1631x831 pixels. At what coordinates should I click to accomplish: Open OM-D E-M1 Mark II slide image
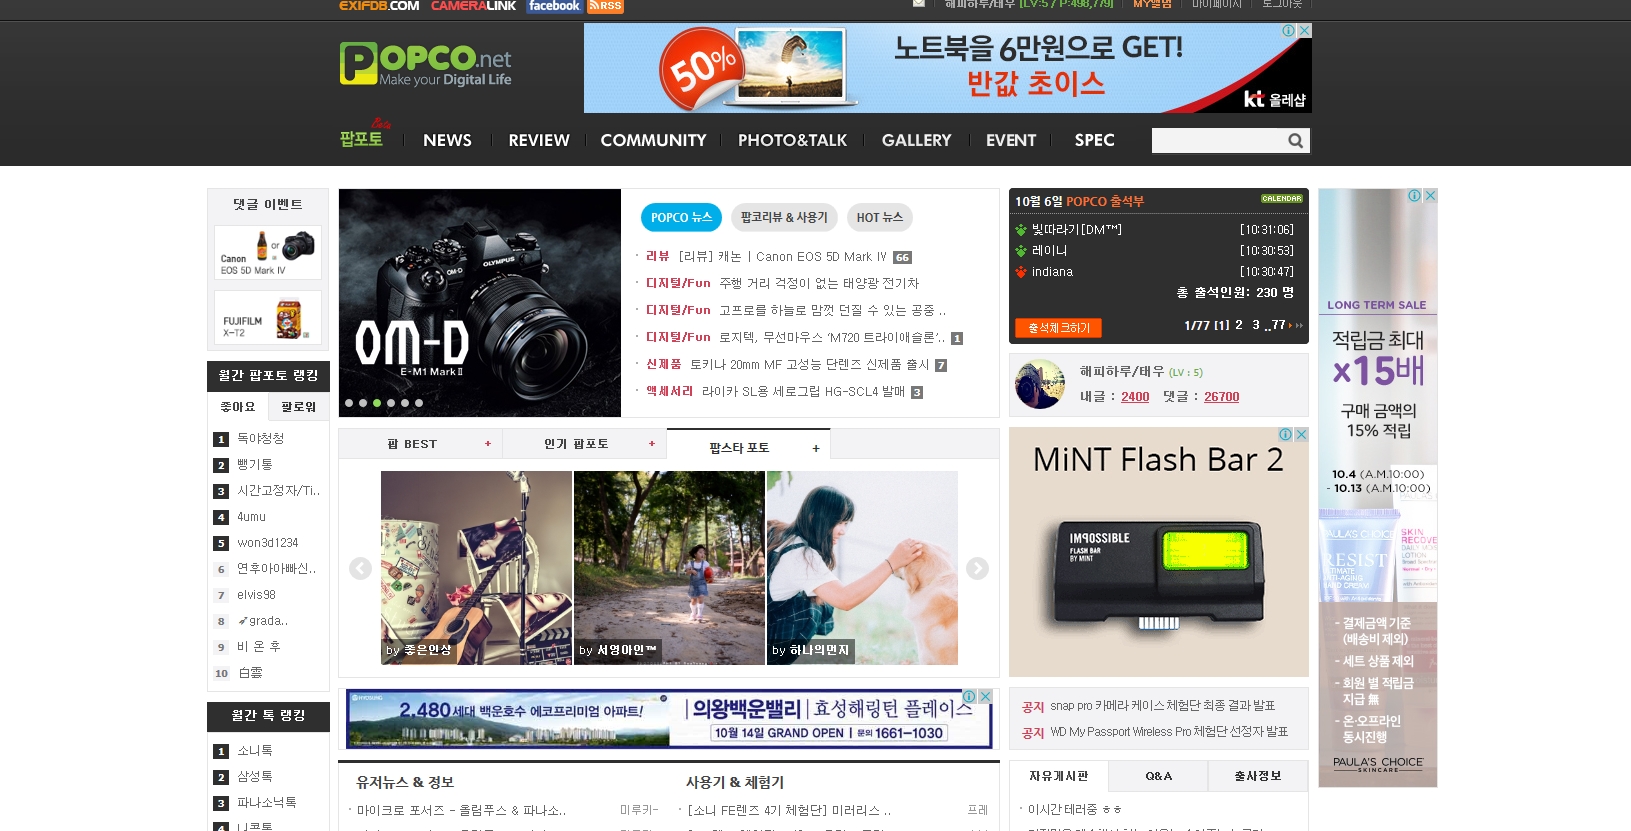pos(480,303)
